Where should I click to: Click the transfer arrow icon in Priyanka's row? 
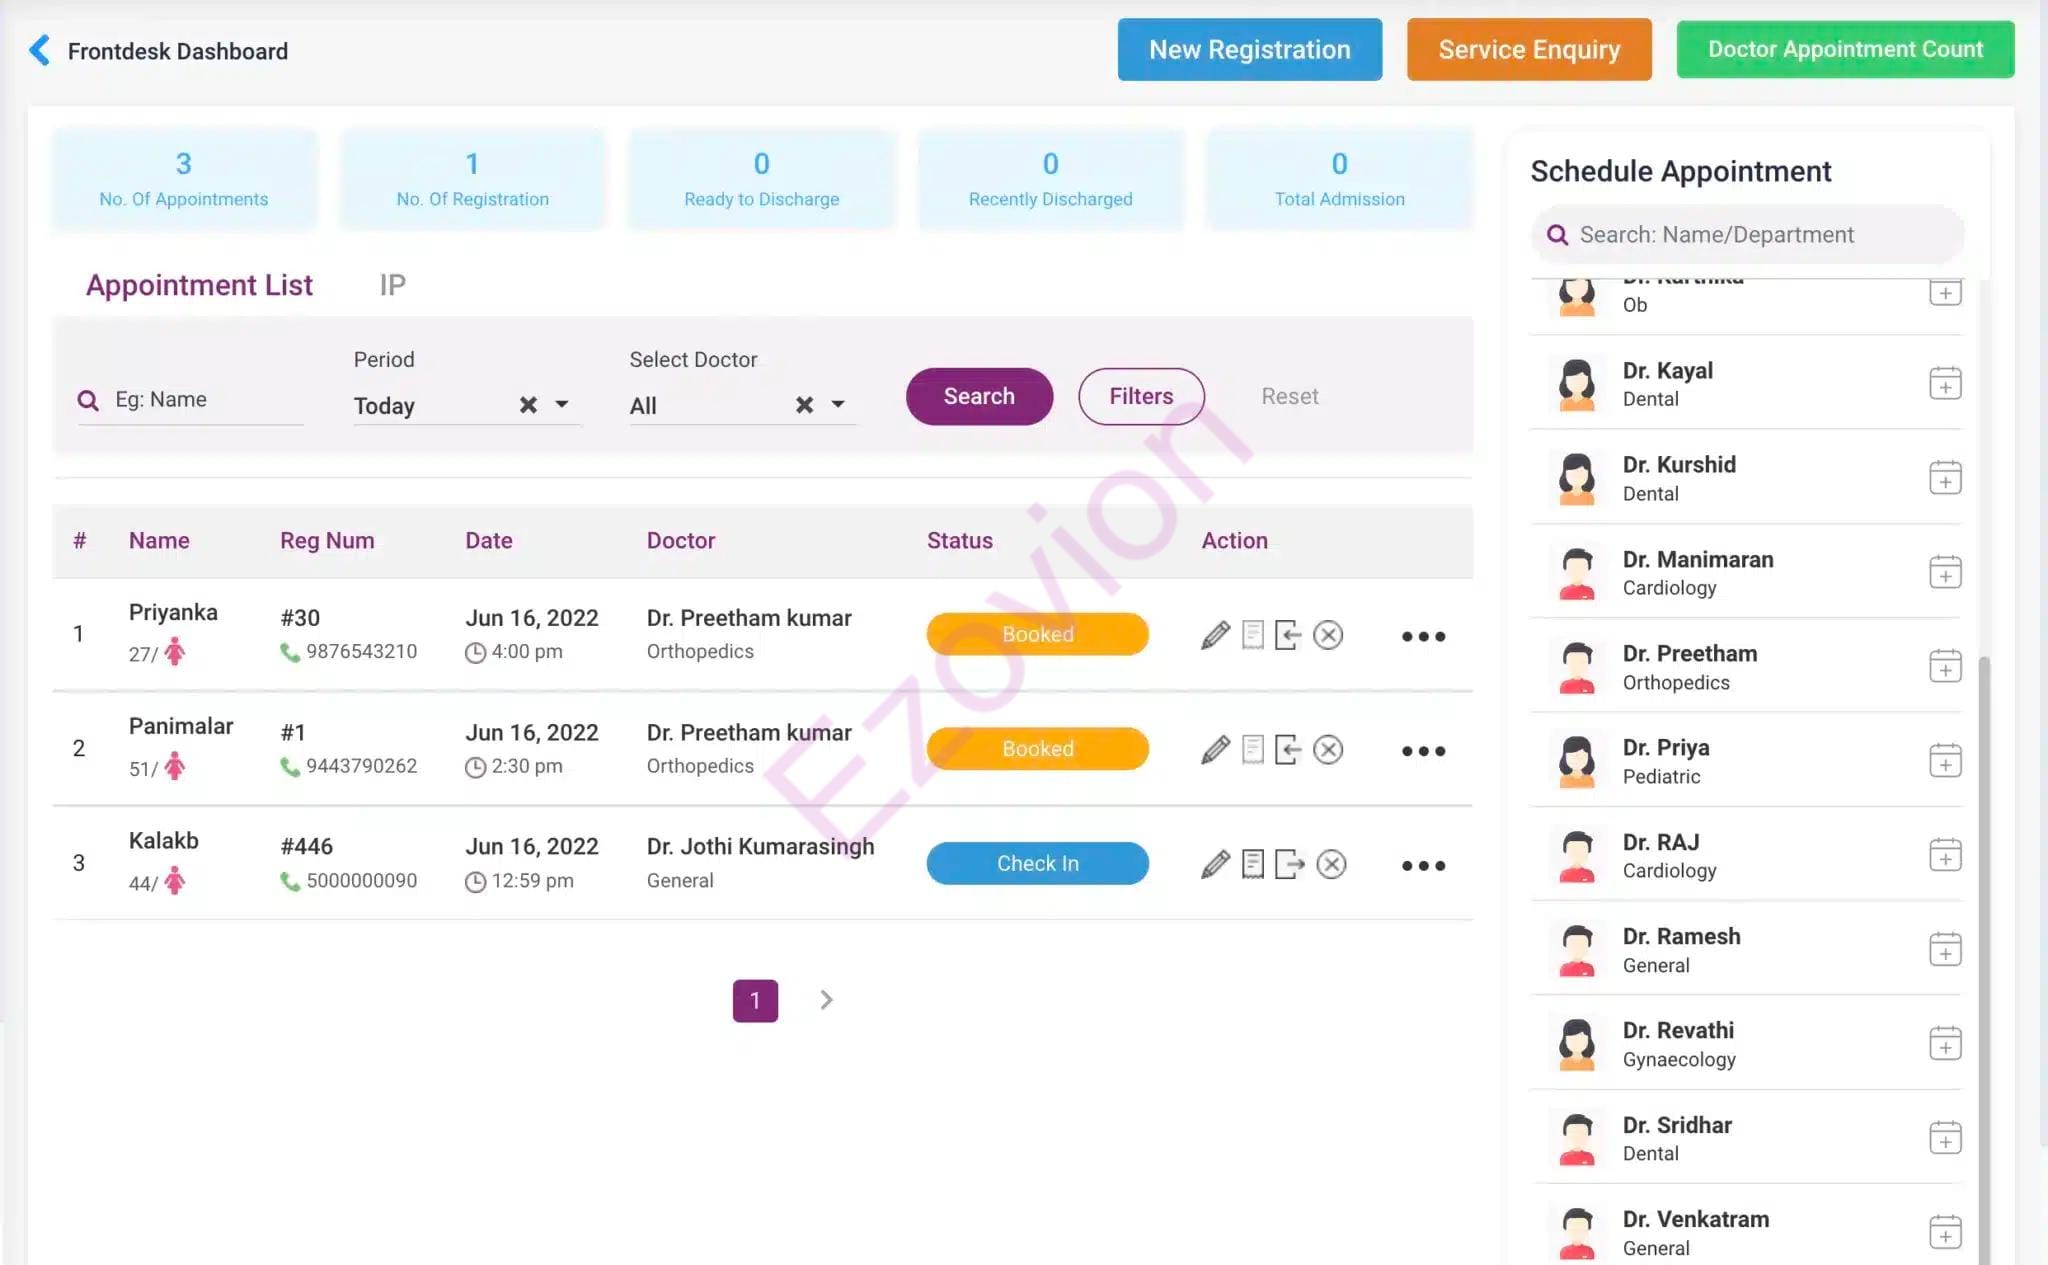tap(1288, 635)
